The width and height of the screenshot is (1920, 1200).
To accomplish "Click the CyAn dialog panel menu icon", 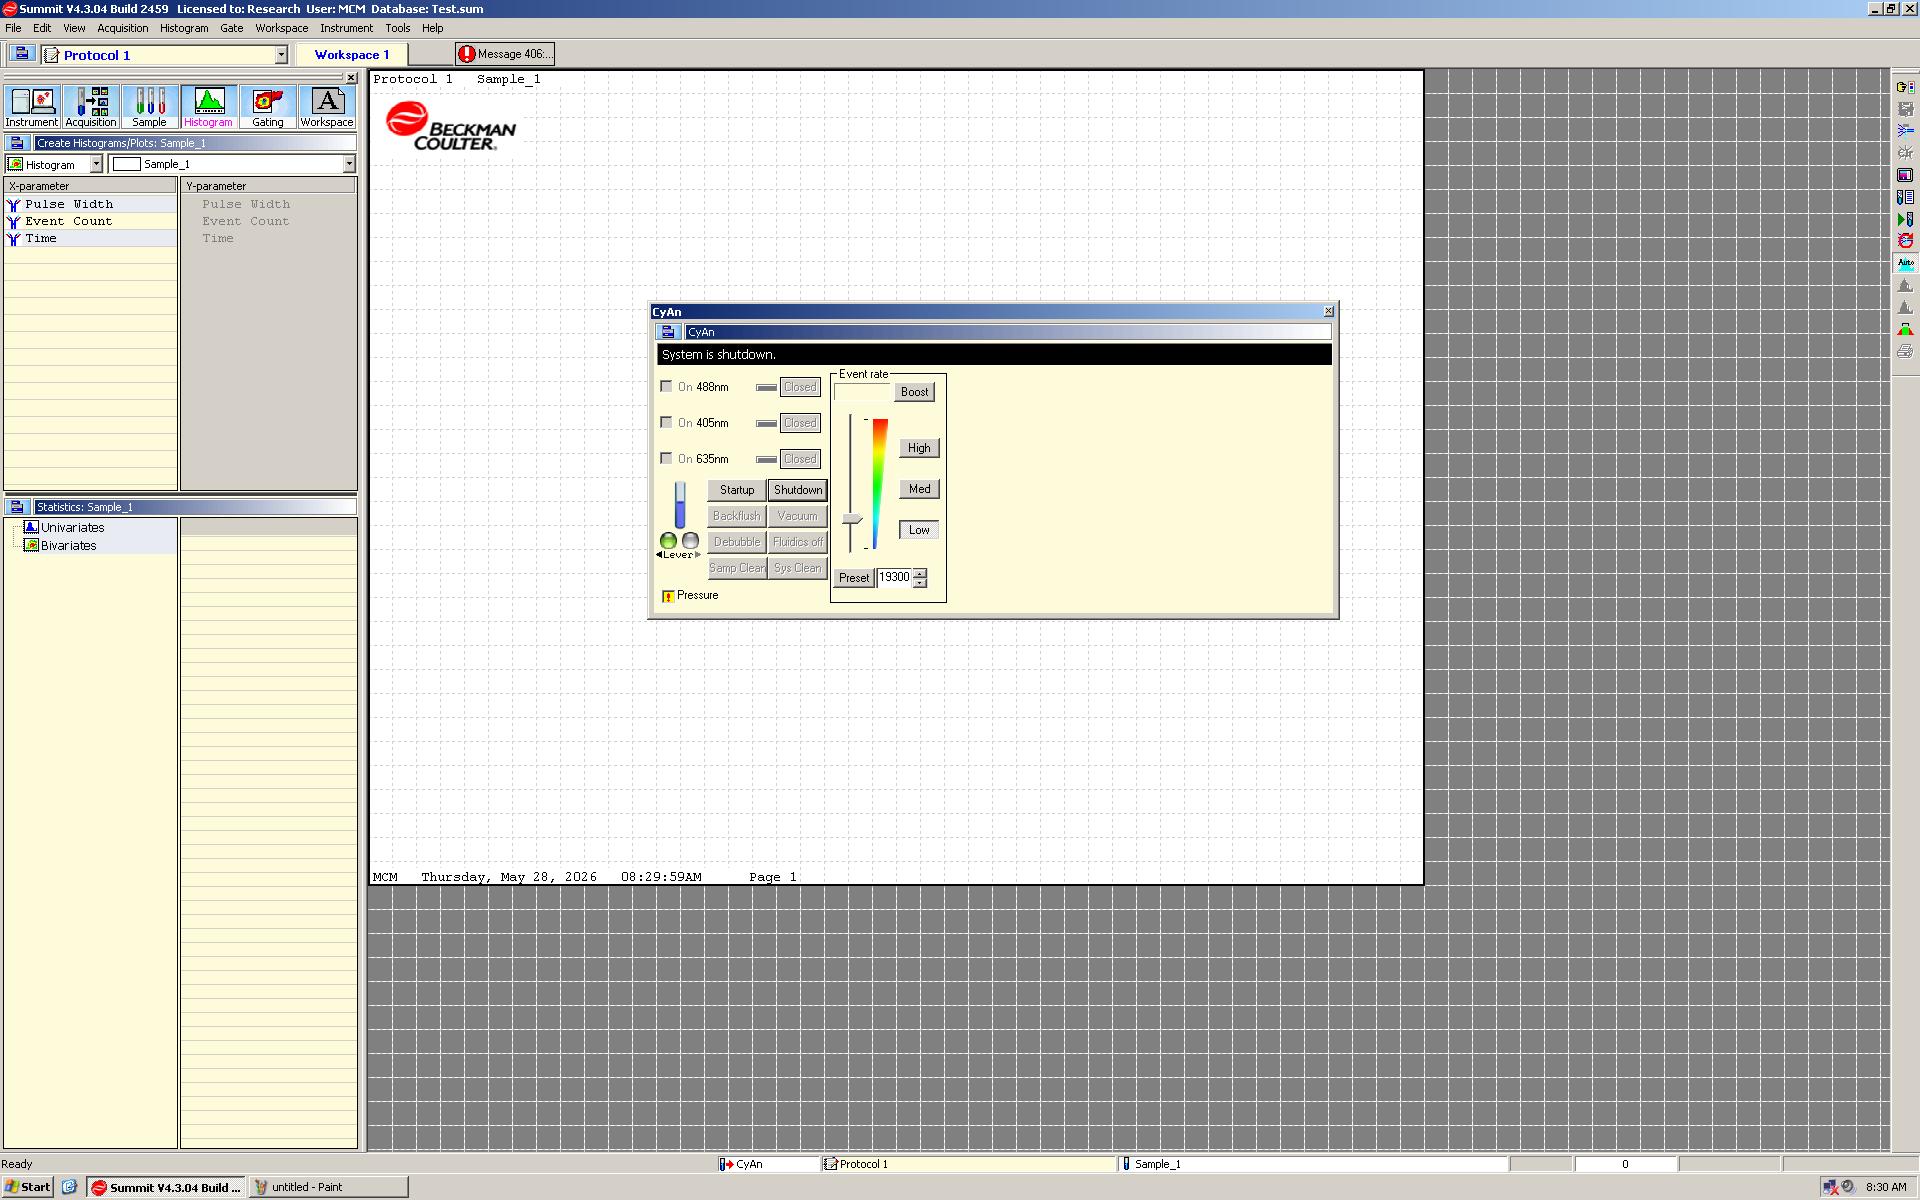I will 668,332.
